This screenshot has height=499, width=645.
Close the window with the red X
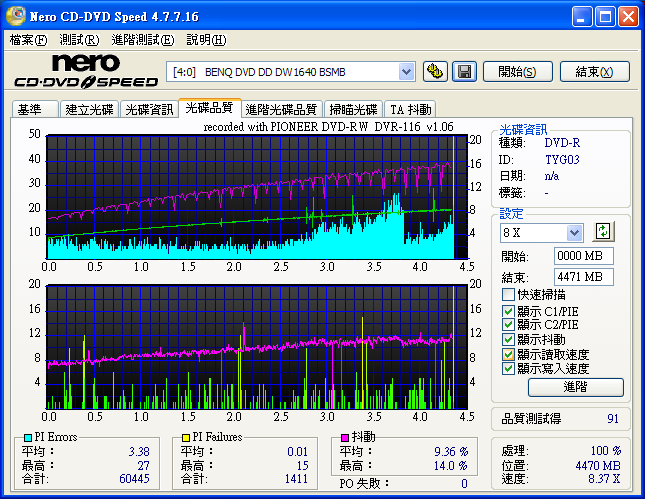[x=628, y=17]
